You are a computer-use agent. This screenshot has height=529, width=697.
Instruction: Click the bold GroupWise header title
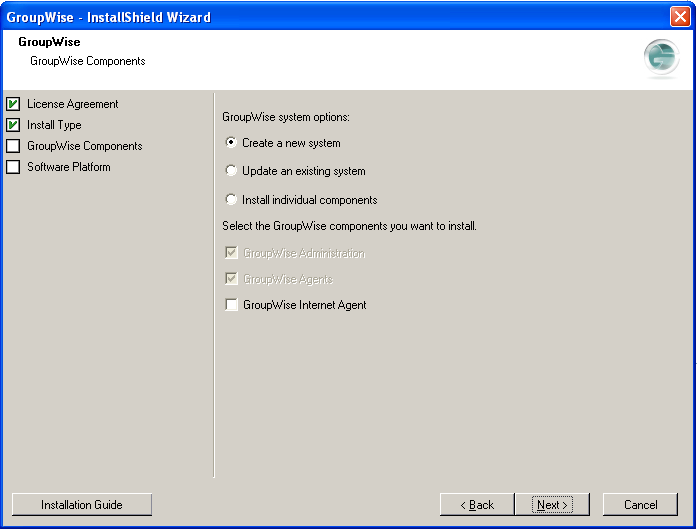point(49,42)
